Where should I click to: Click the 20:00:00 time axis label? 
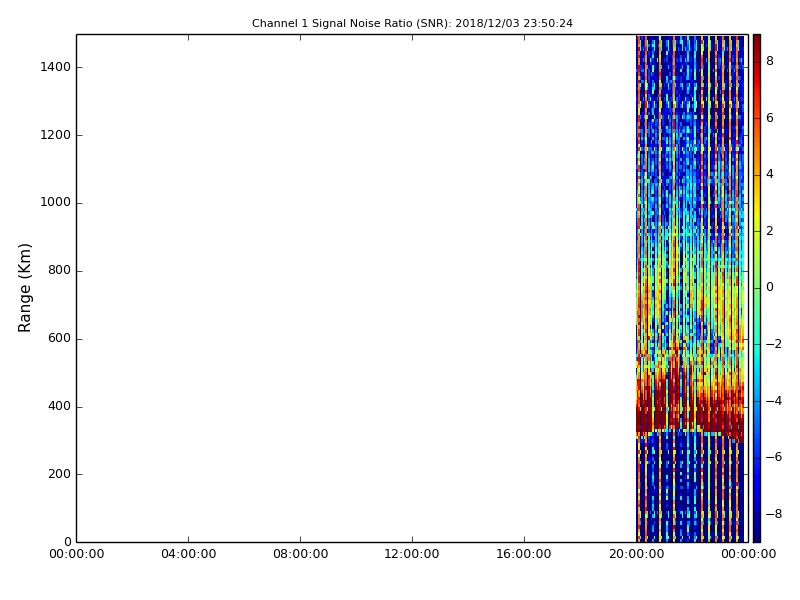click(x=636, y=554)
